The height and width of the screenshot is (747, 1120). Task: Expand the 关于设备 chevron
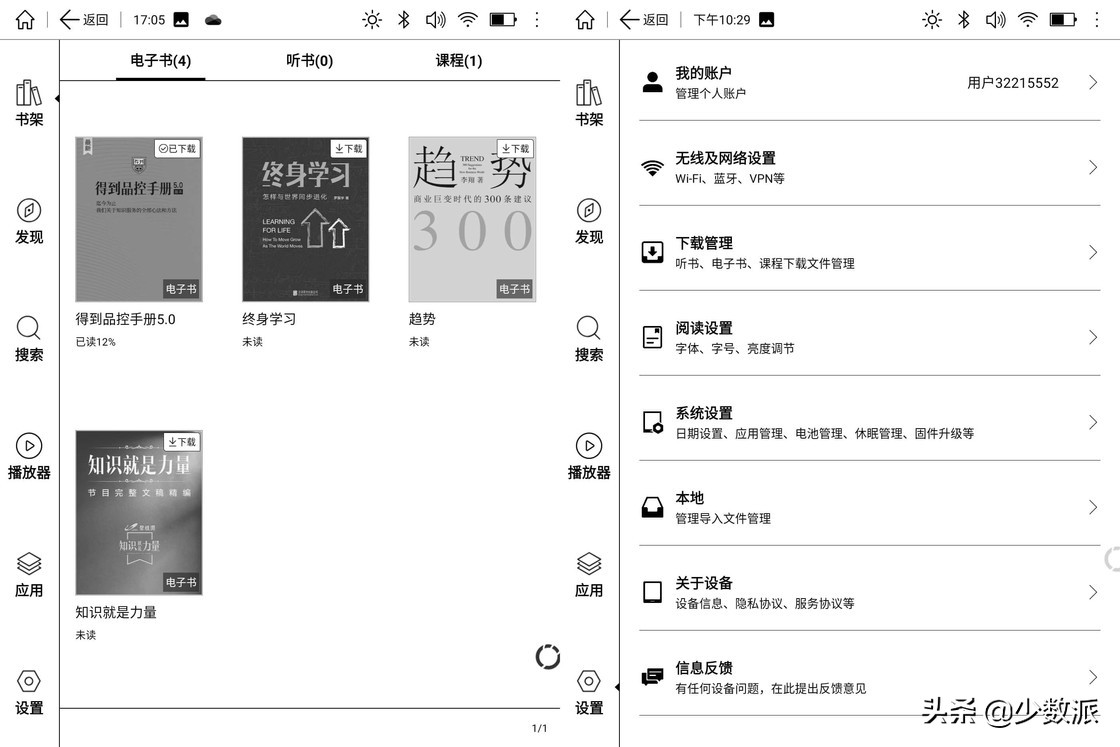[x=1092, y=592]
